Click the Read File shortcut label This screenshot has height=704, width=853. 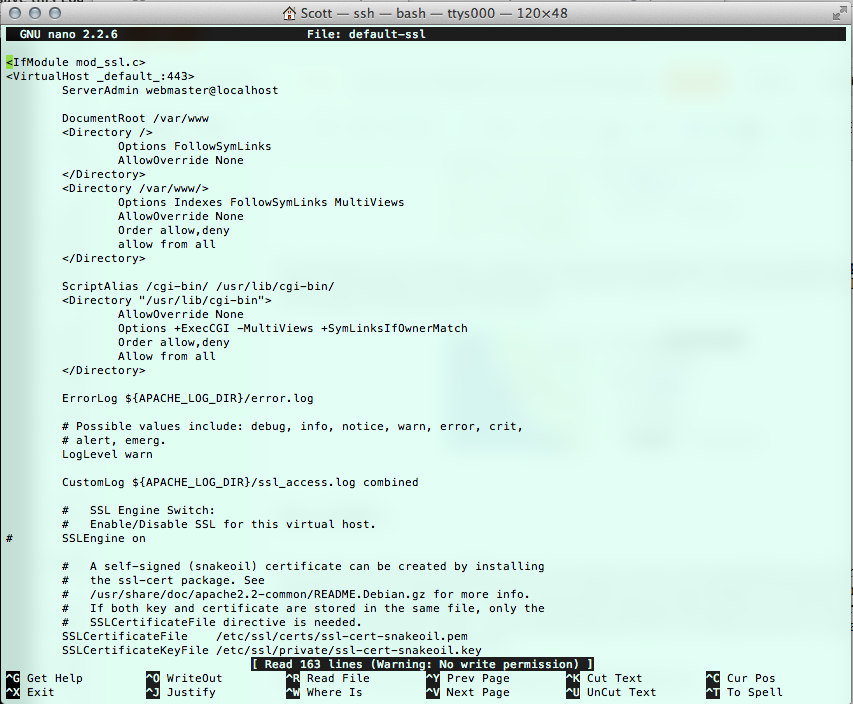pyautogui.click(x=337, y=678)
